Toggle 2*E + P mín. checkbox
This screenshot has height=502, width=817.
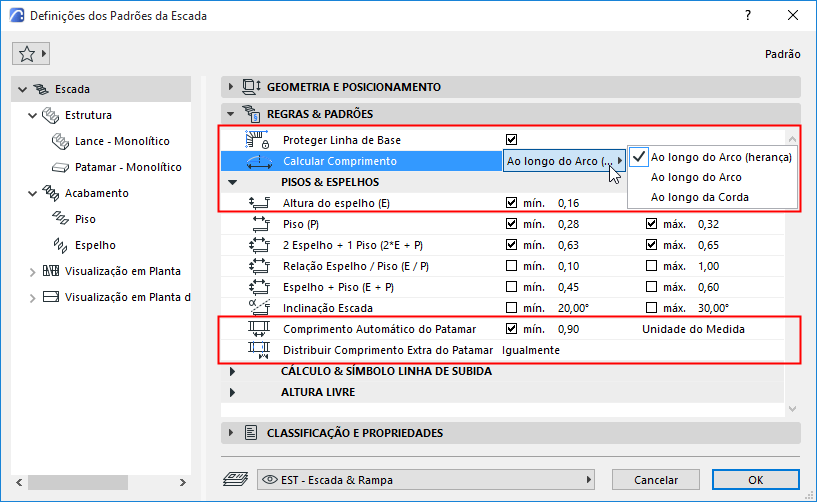(511, 244)
